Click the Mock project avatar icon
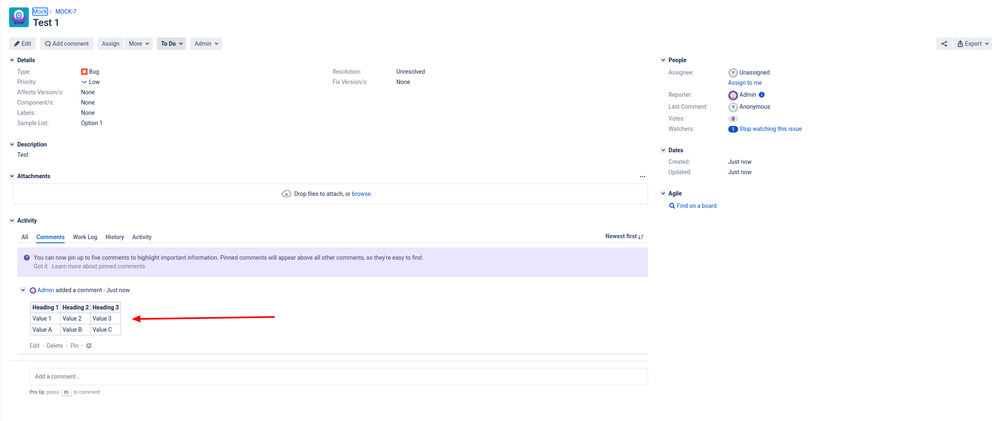Viewport: 999px width, 421px height. pos(18,17)
